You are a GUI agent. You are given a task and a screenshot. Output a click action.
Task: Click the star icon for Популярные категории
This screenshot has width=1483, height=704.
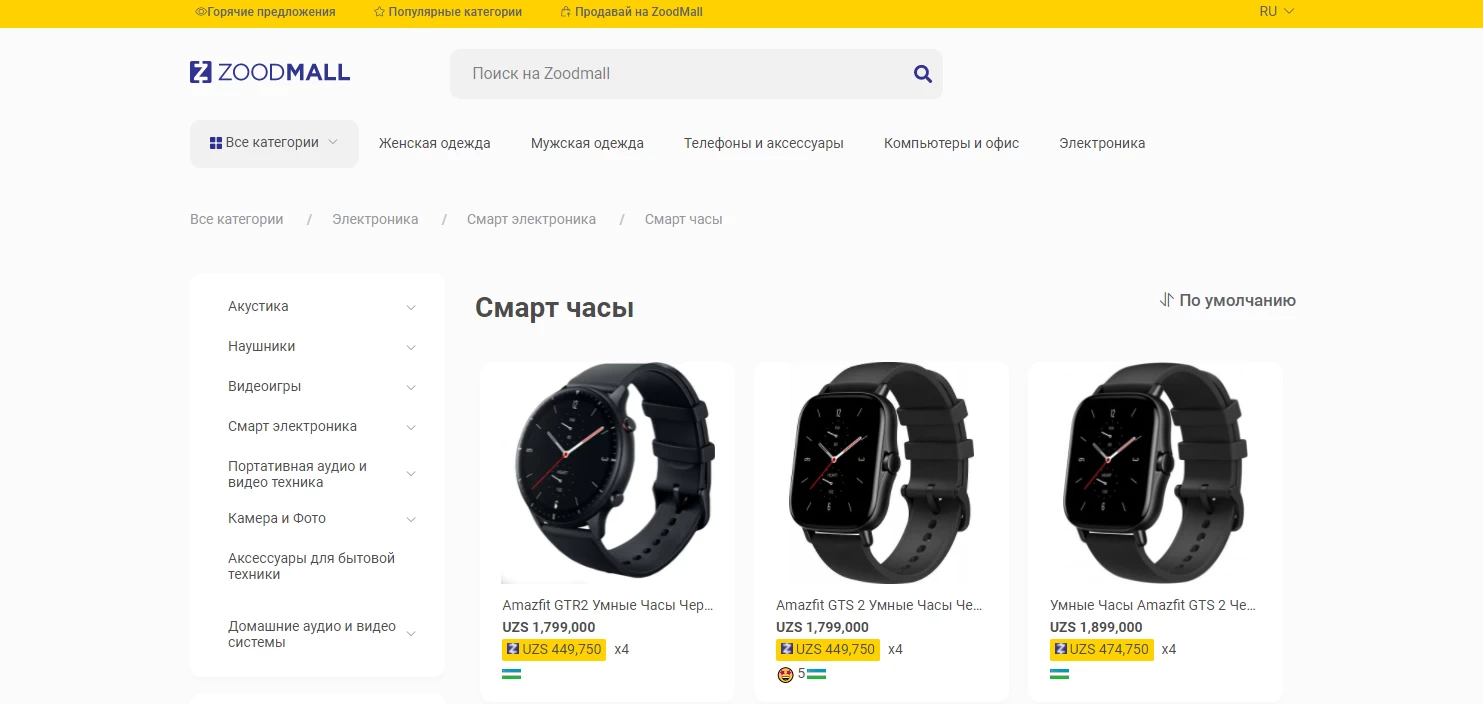pos(379,12)
